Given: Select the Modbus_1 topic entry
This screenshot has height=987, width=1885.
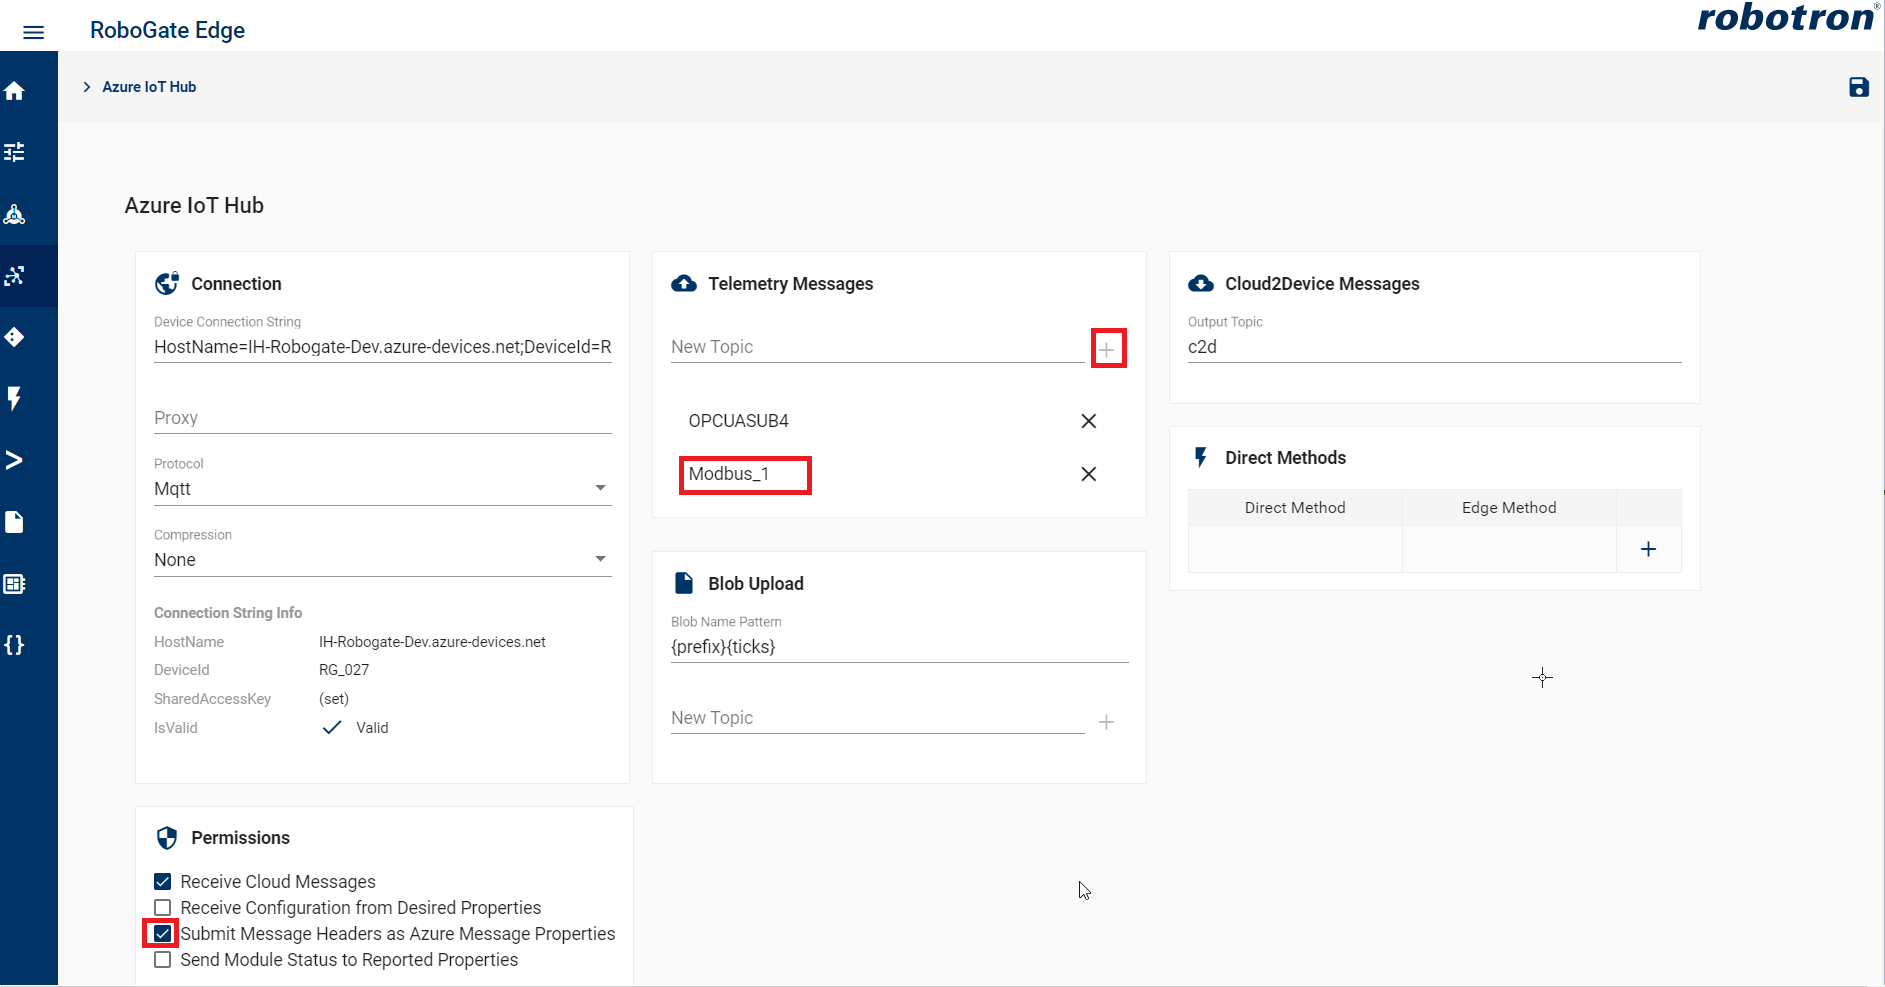Looking at the screenshot, I should [729, 474].
